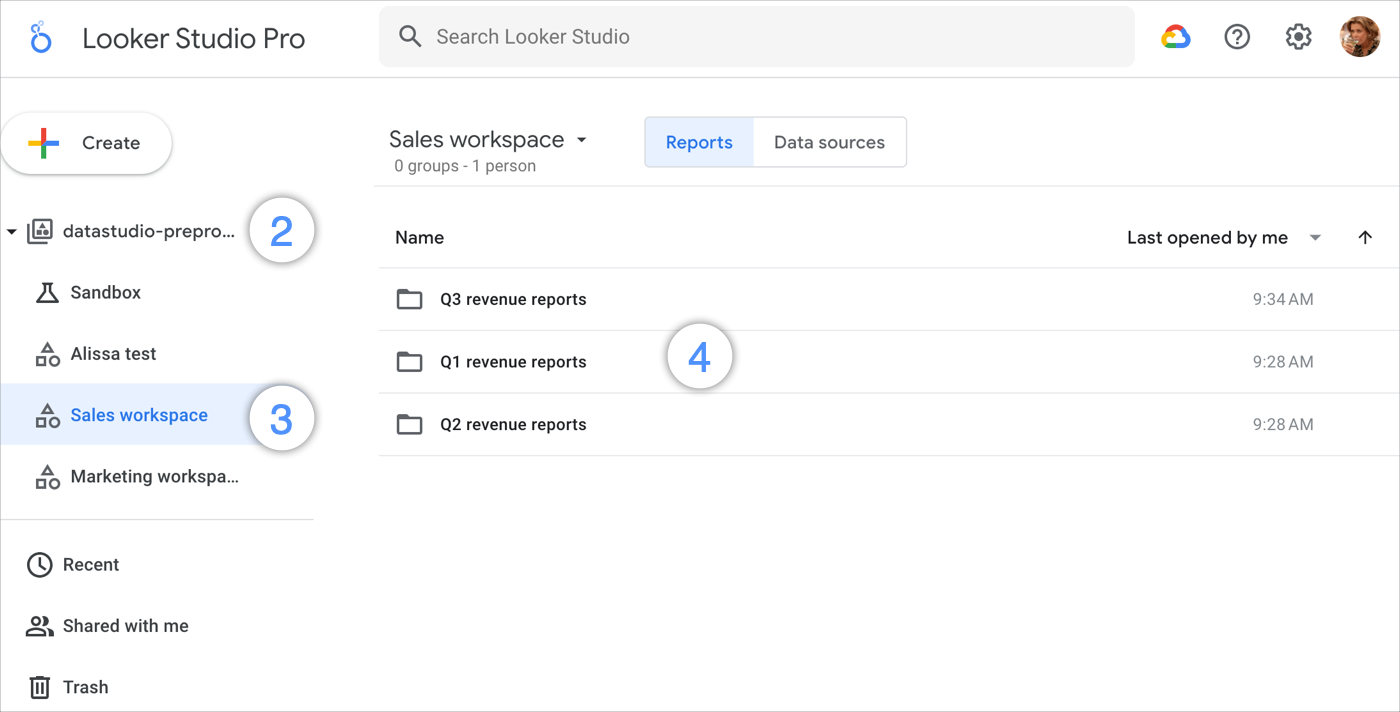View items Shared with me
1400x712 pixels.
pos(126,625)
